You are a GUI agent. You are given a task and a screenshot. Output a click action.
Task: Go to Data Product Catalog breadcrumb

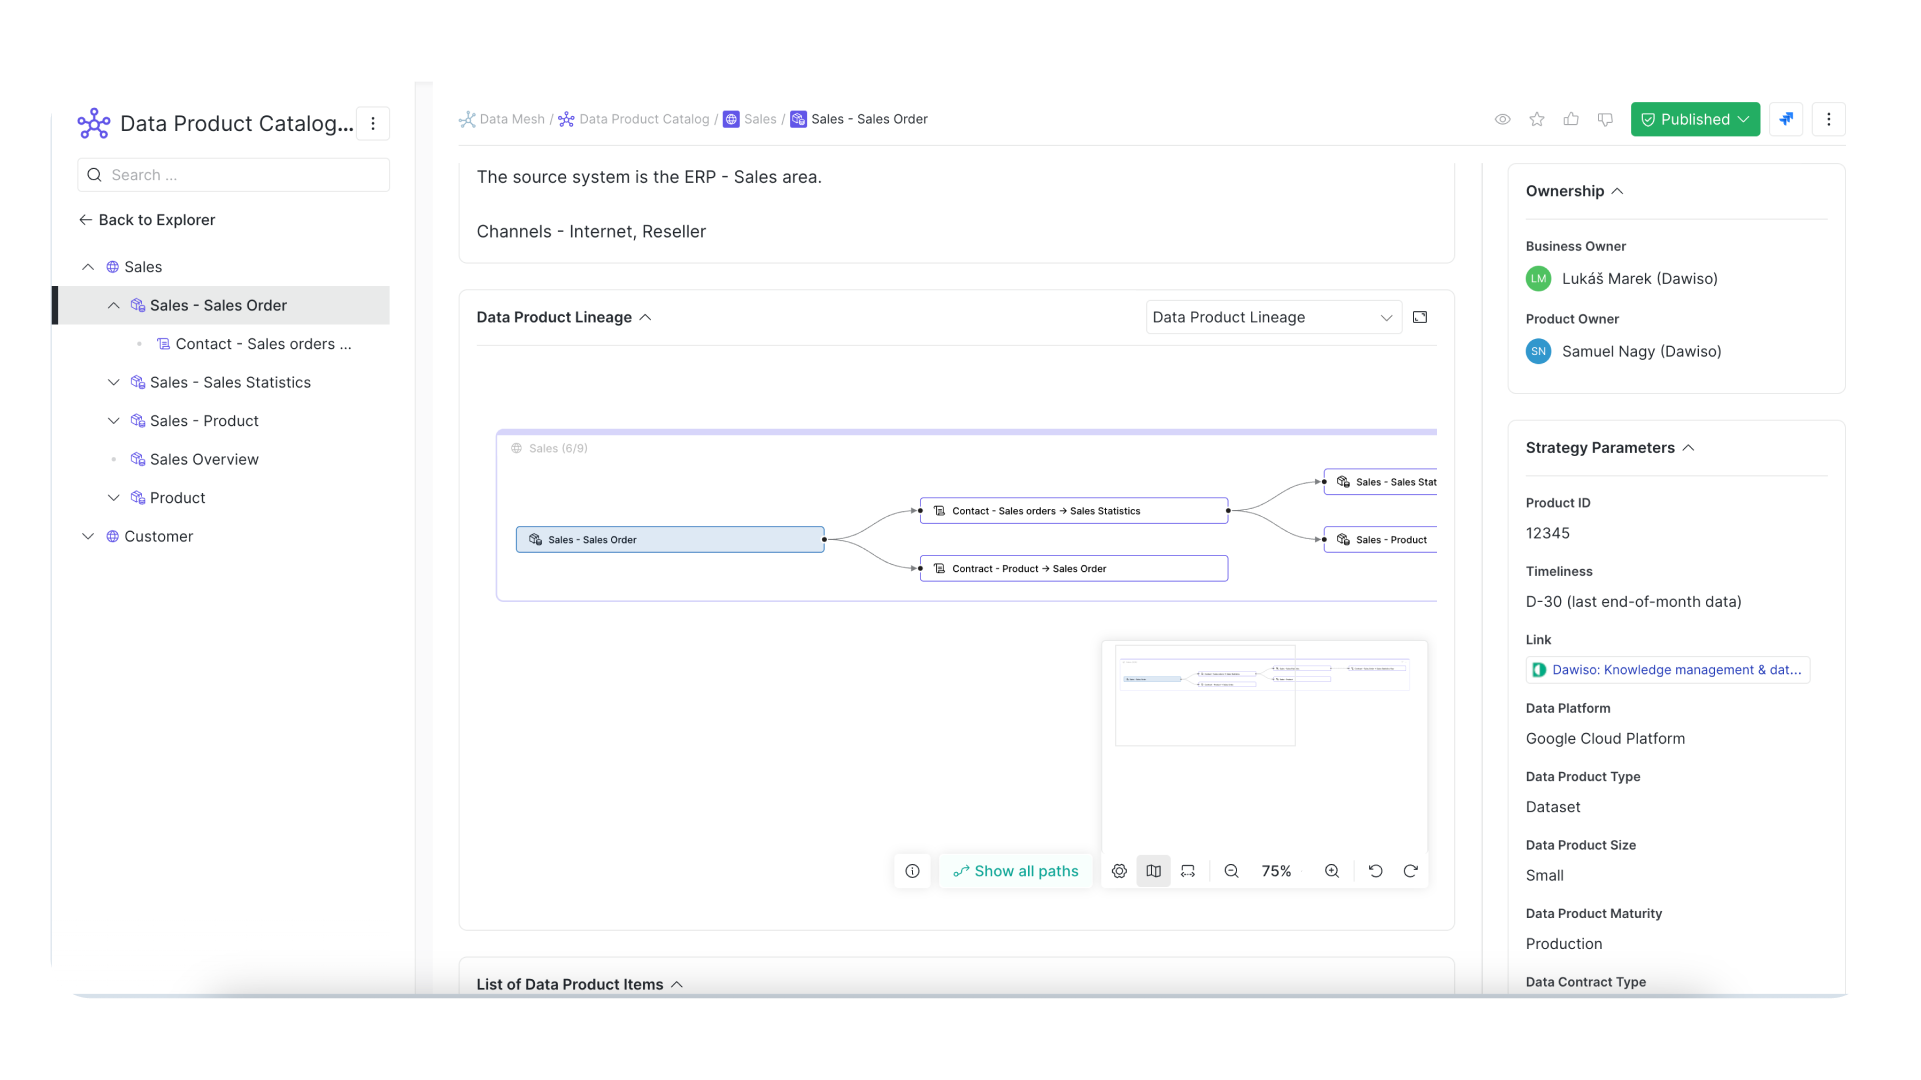point(644,119)
